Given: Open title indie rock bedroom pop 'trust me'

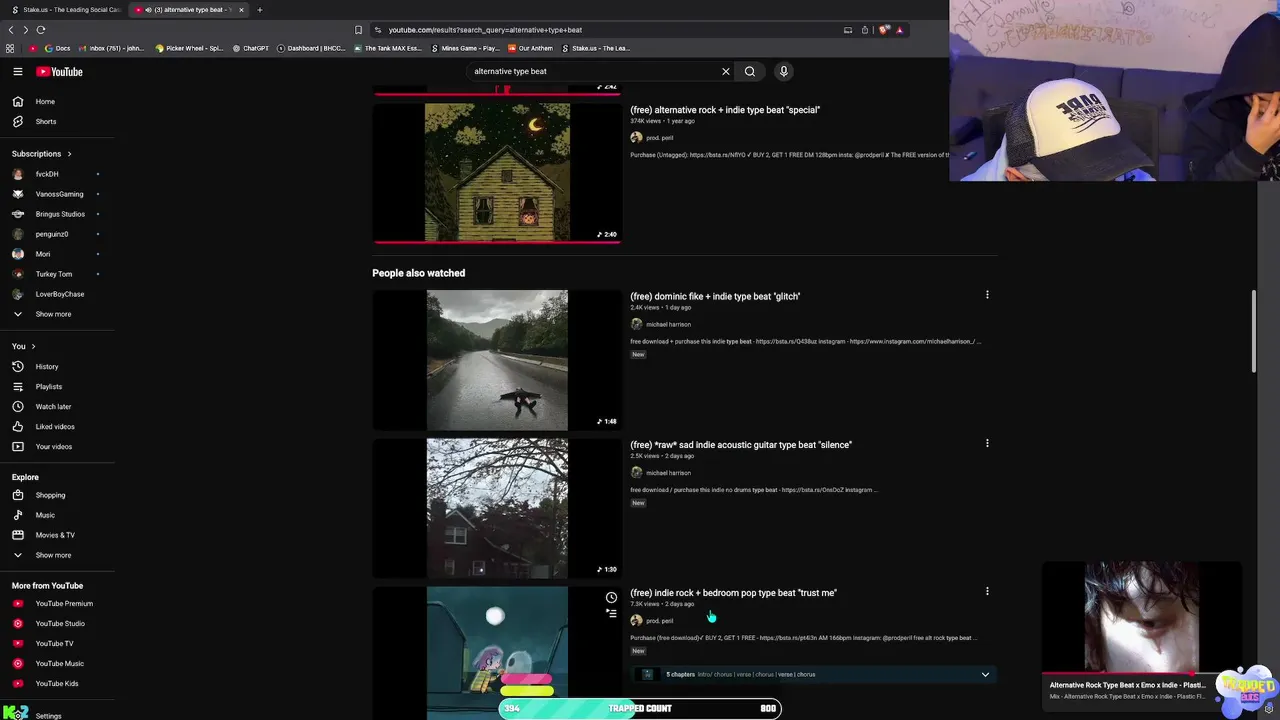Looking at the screenshot, I should pyautogui.click(x=733, y=592).
